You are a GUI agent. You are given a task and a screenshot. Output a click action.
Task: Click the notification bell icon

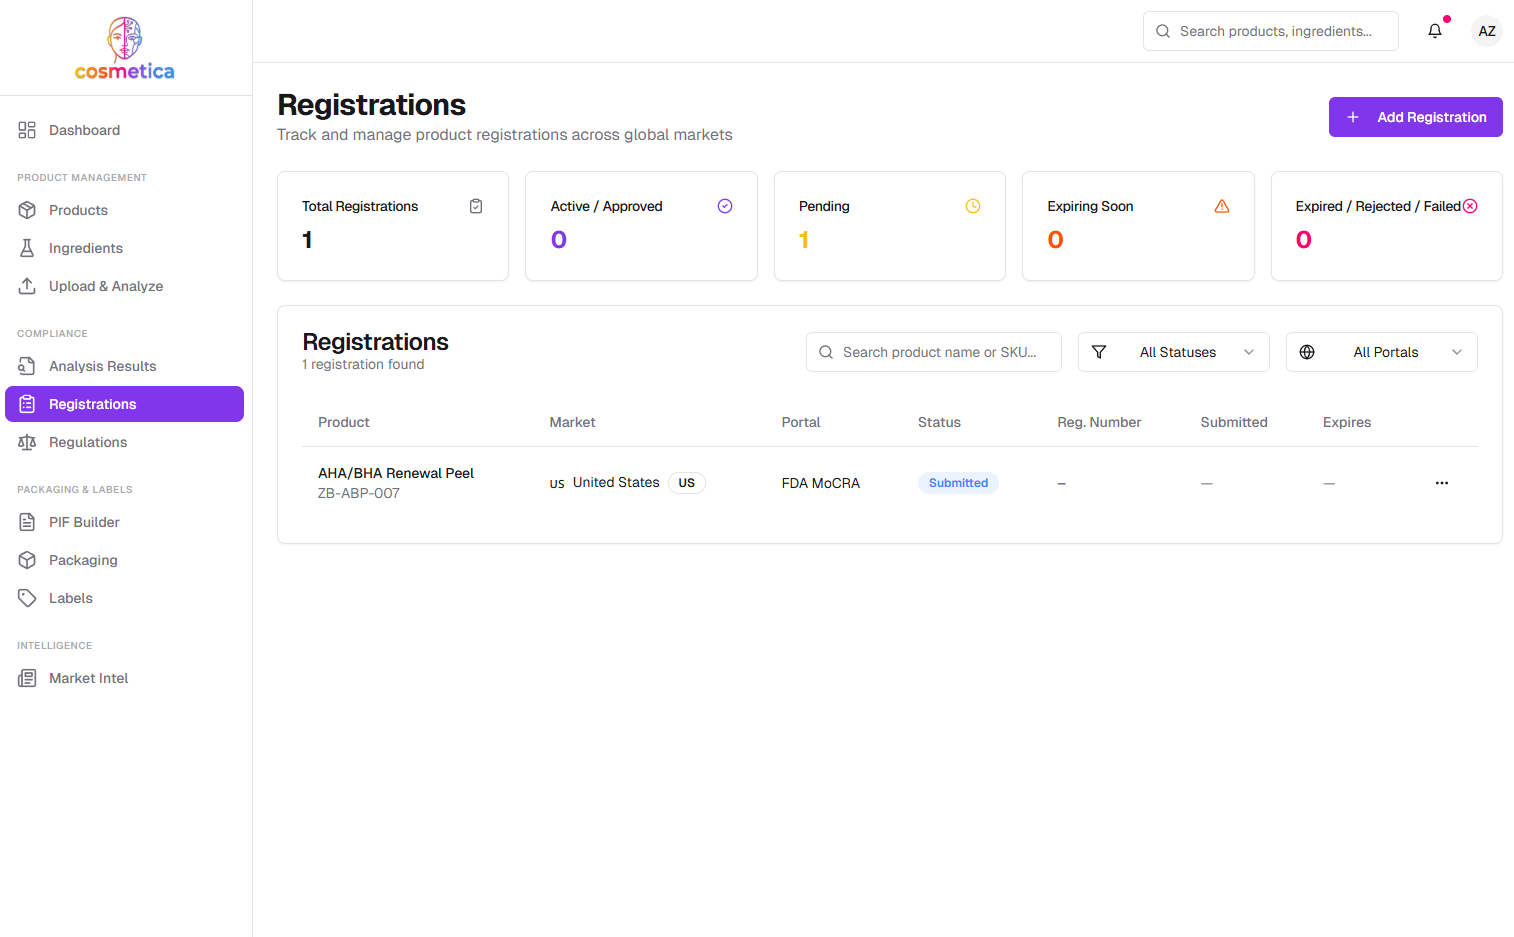click(1434, 31)
